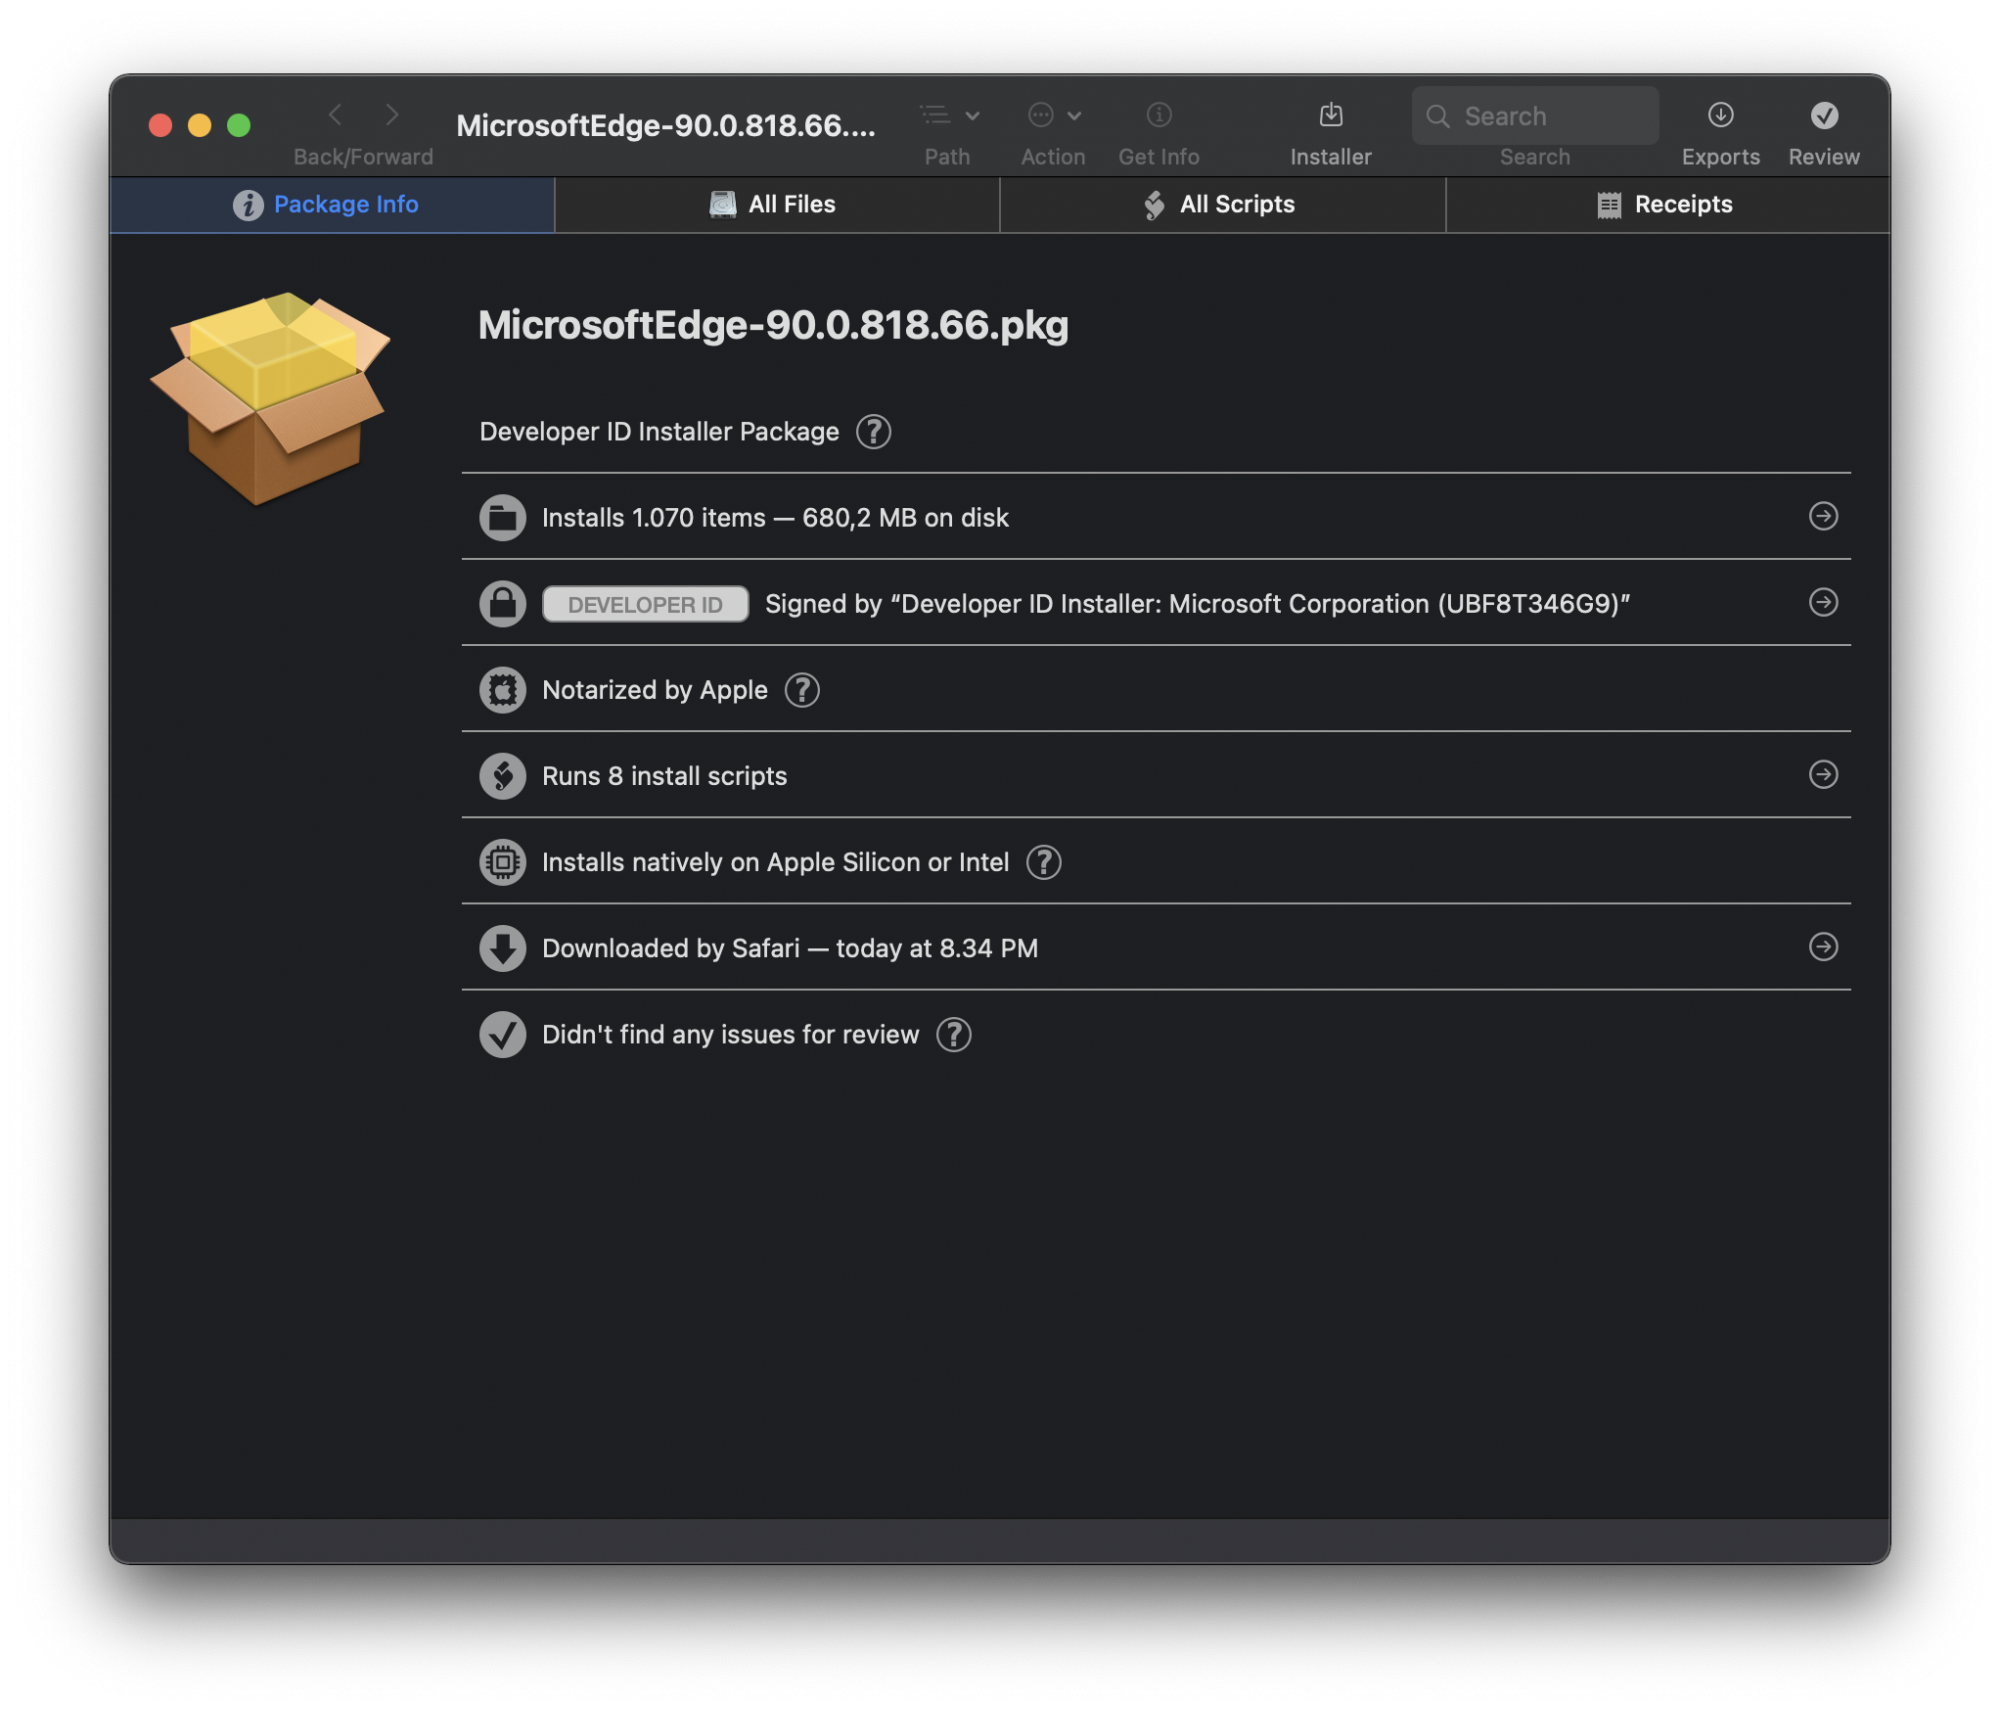The width and height of the screenshot is (2000, 1709).
Task: Switch to the Receipts tab
Action: click(1667, 205)
